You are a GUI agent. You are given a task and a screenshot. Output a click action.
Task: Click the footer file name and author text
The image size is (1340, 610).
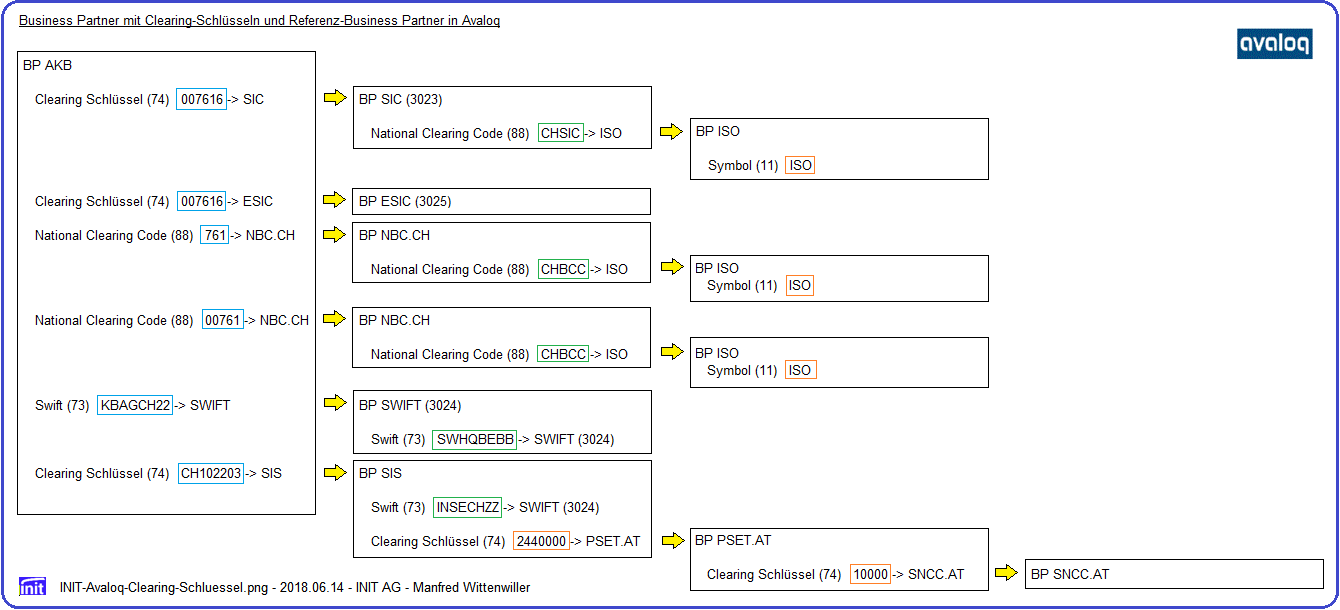(x=295, y=587)
